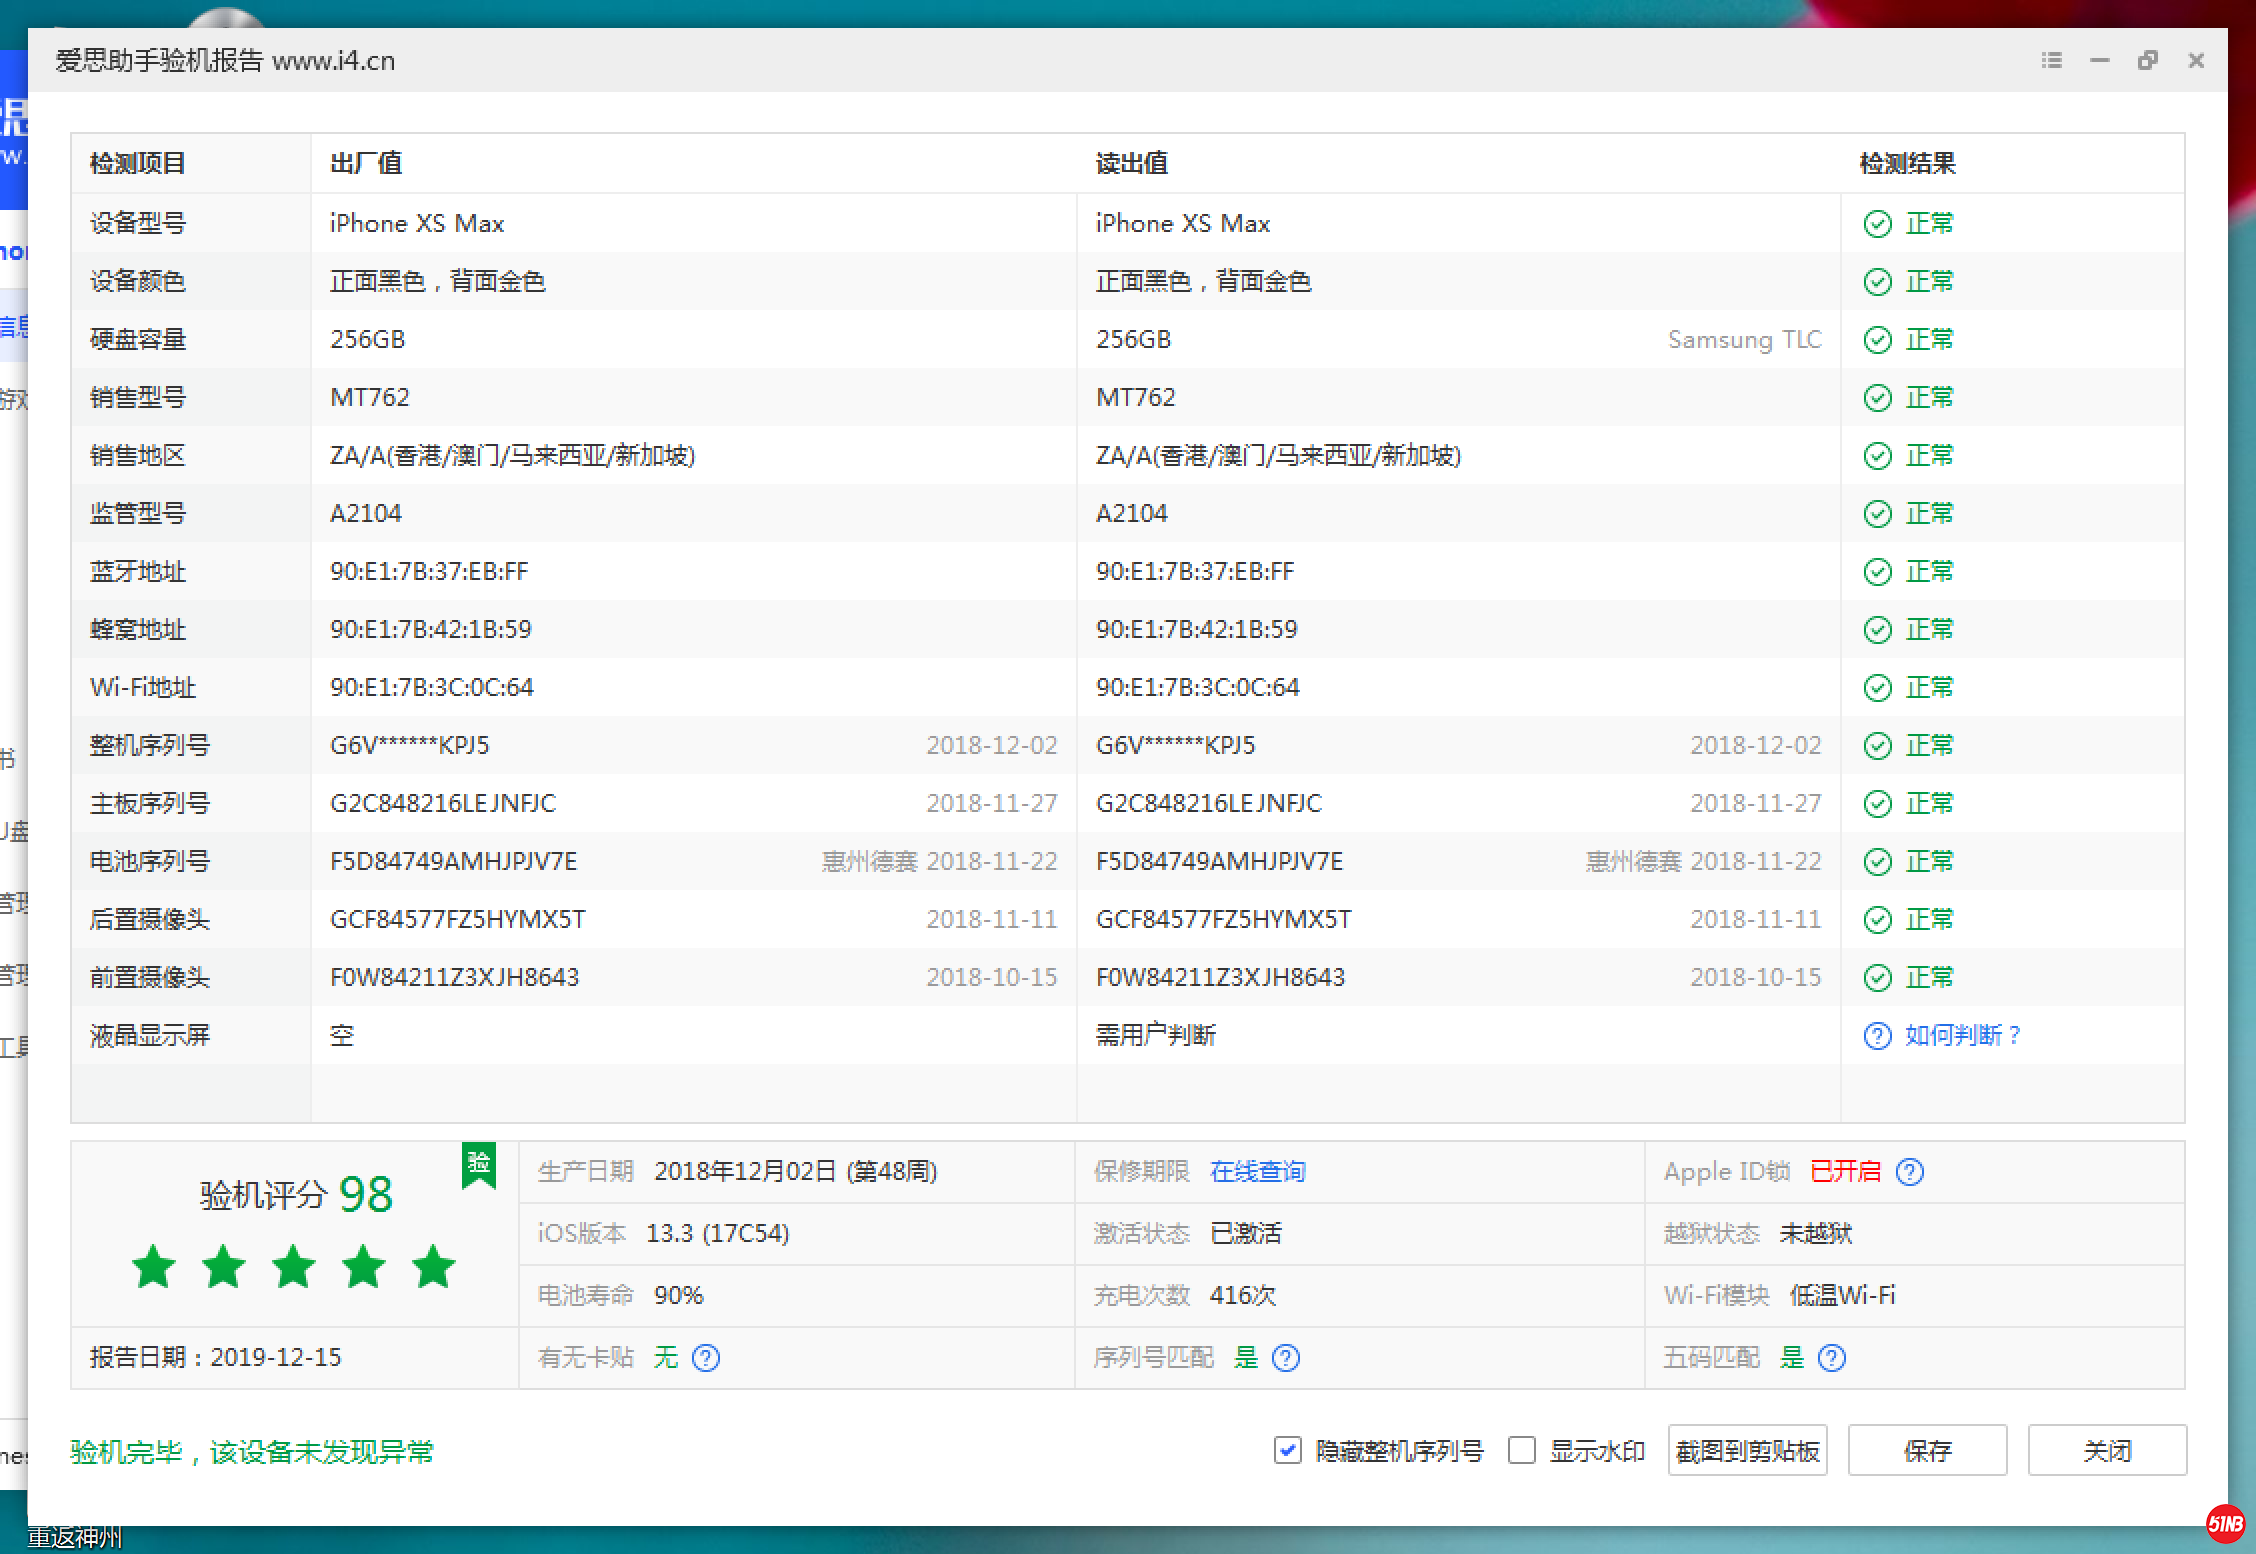Image resolution: width=2256 pixels, height=1554 pixels.
Task: Restore down the report window
Action: pyautogui.click(x=2147, y=60)
